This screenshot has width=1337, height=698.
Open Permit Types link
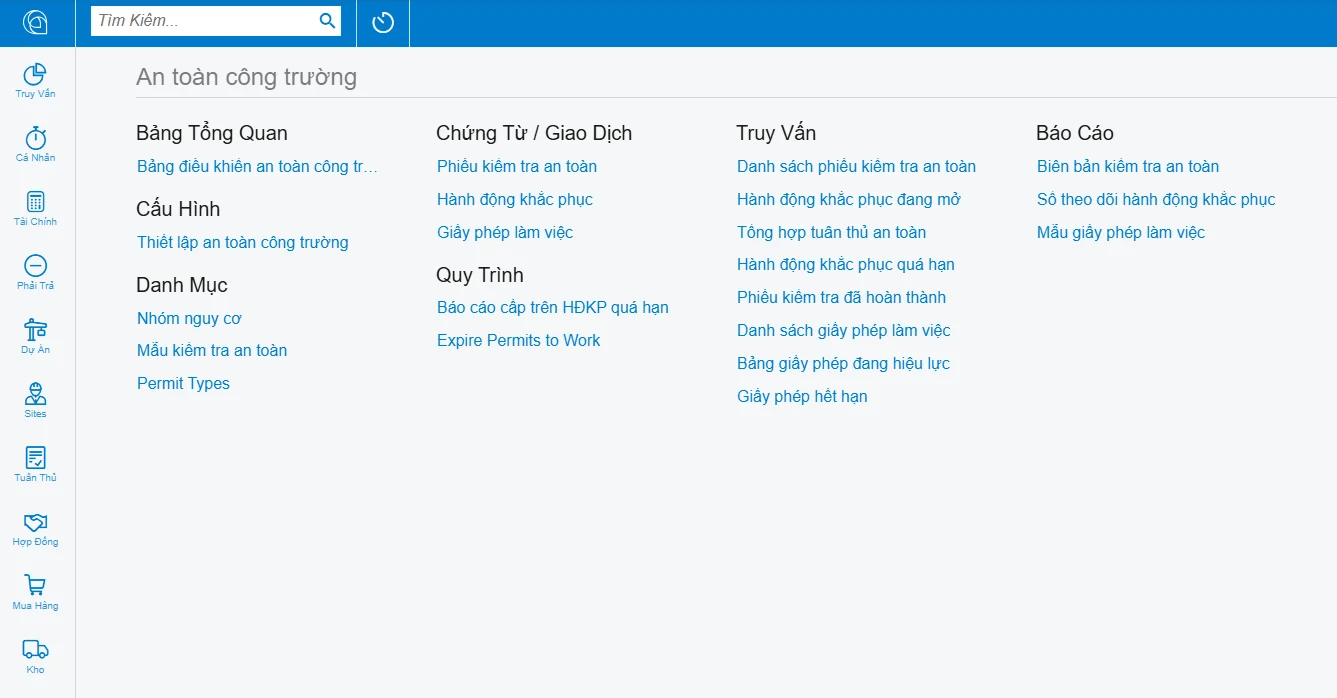183,384
